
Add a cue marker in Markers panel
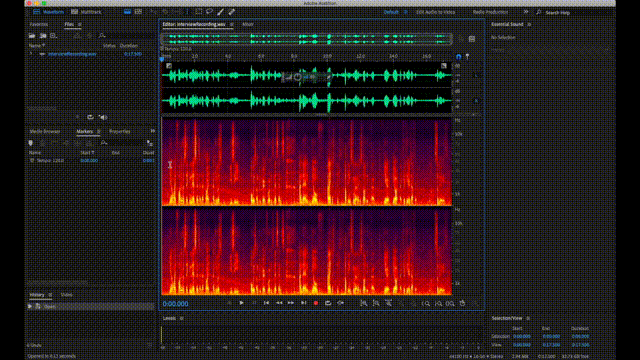click(31, 143)
